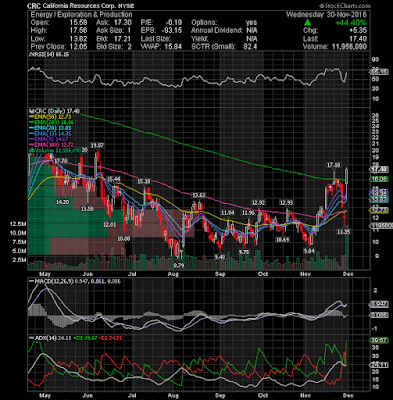Click the Energy / Exploration & Production sector
Screen dimensions: 393x400
click(x=81, y=15)
